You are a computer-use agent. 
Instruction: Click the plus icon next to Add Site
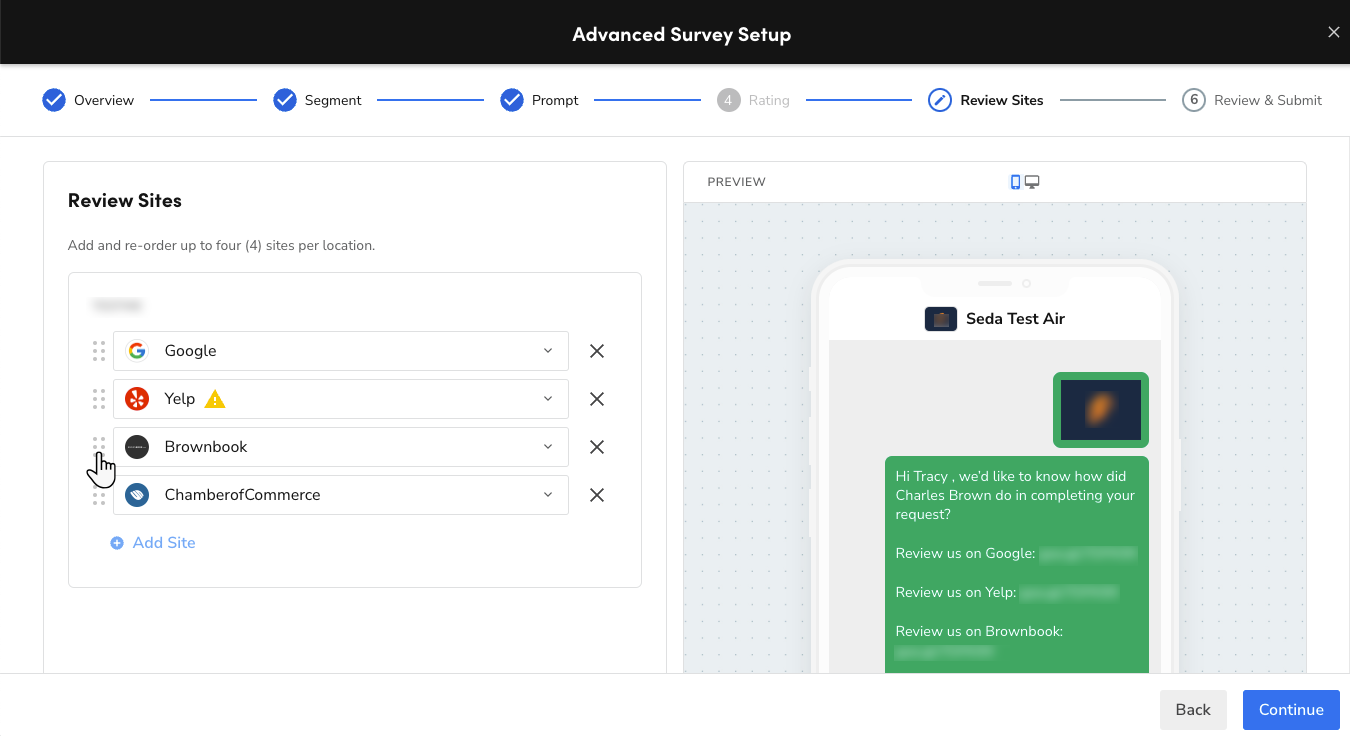coord(117,543)
